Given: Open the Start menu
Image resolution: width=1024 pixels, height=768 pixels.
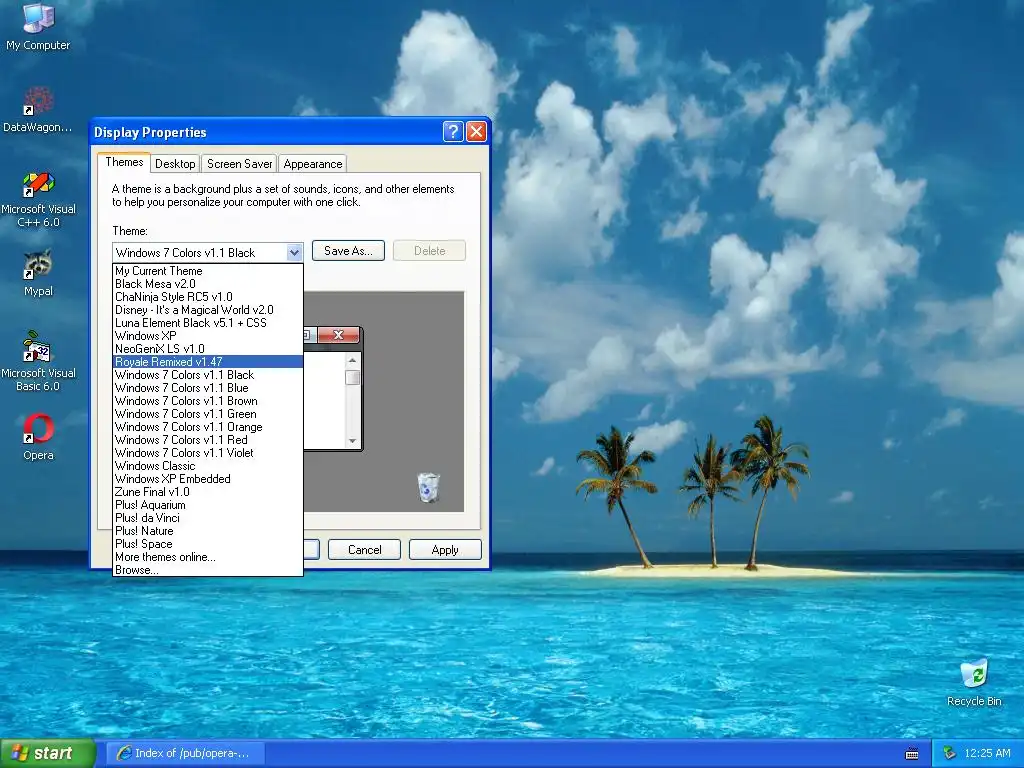Looking at the screenshot, I should pos(47,753).
